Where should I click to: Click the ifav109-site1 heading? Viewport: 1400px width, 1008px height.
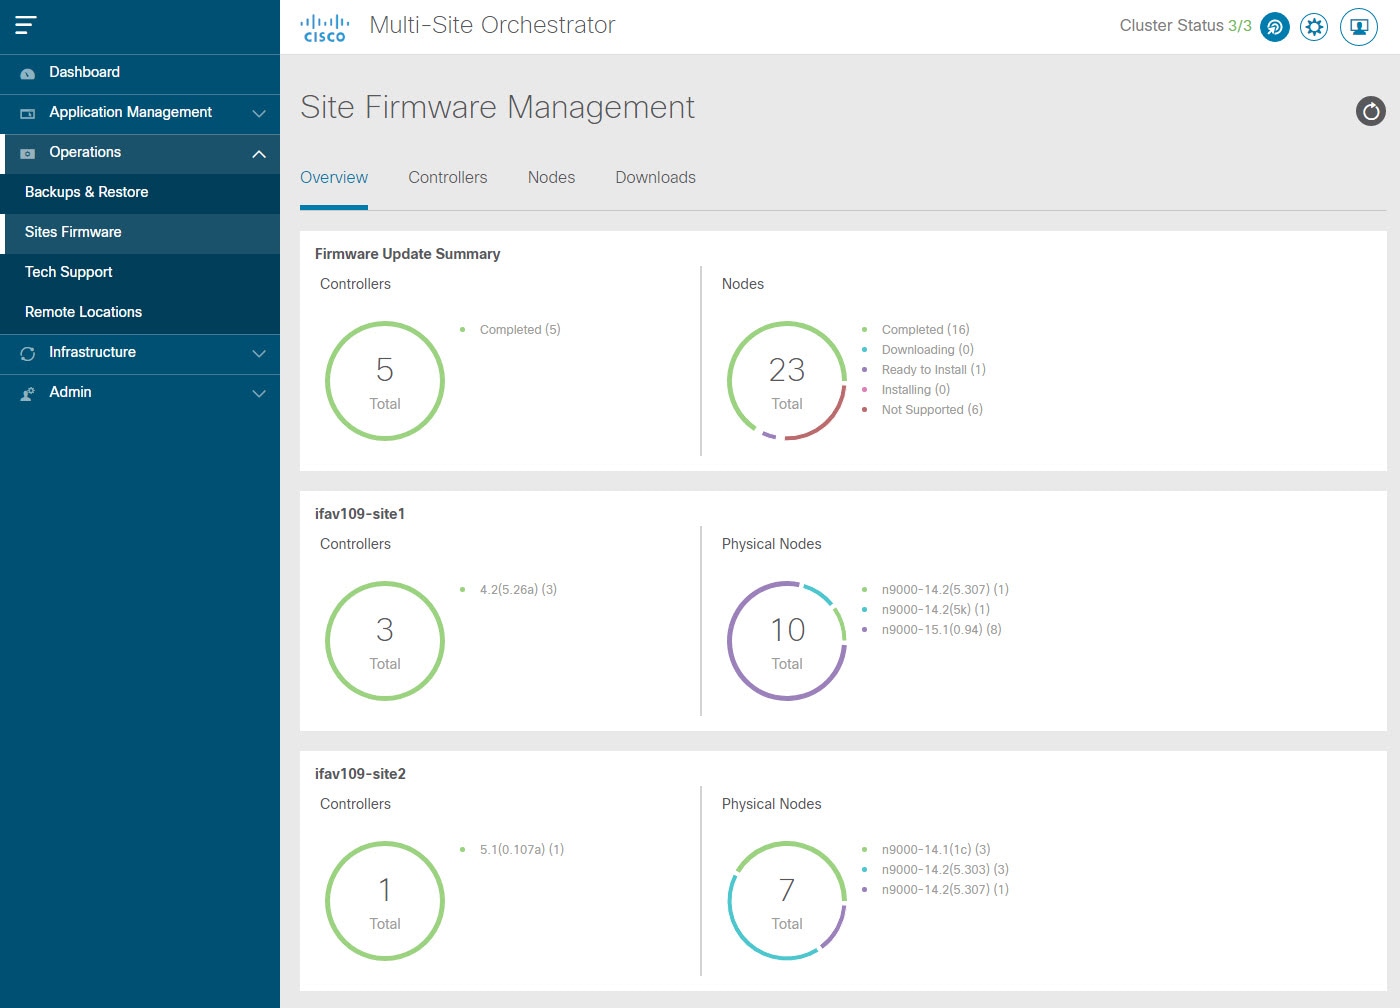pos(360,514)
